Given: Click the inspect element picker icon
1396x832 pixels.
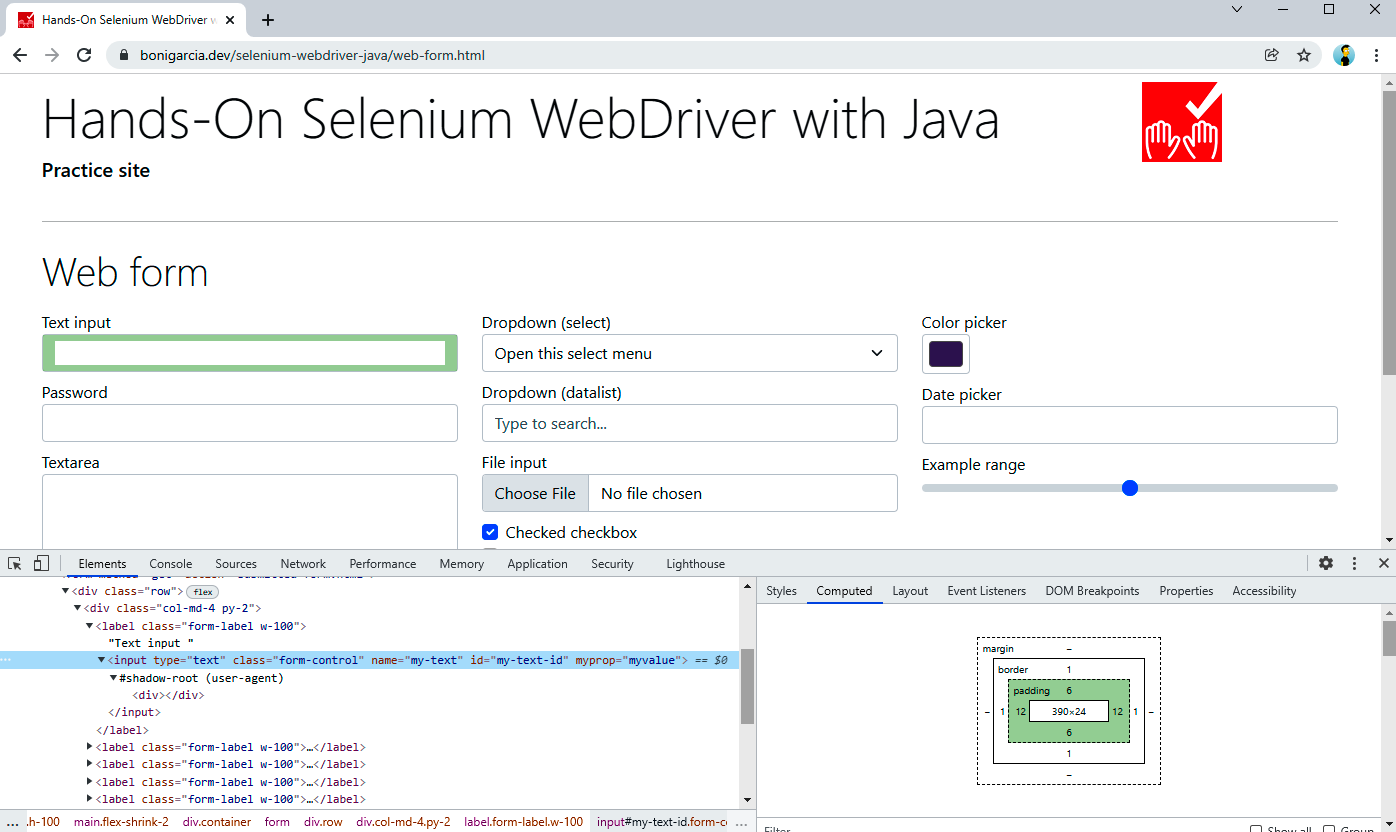Looking at the screenshot, I should pos(15,564).
